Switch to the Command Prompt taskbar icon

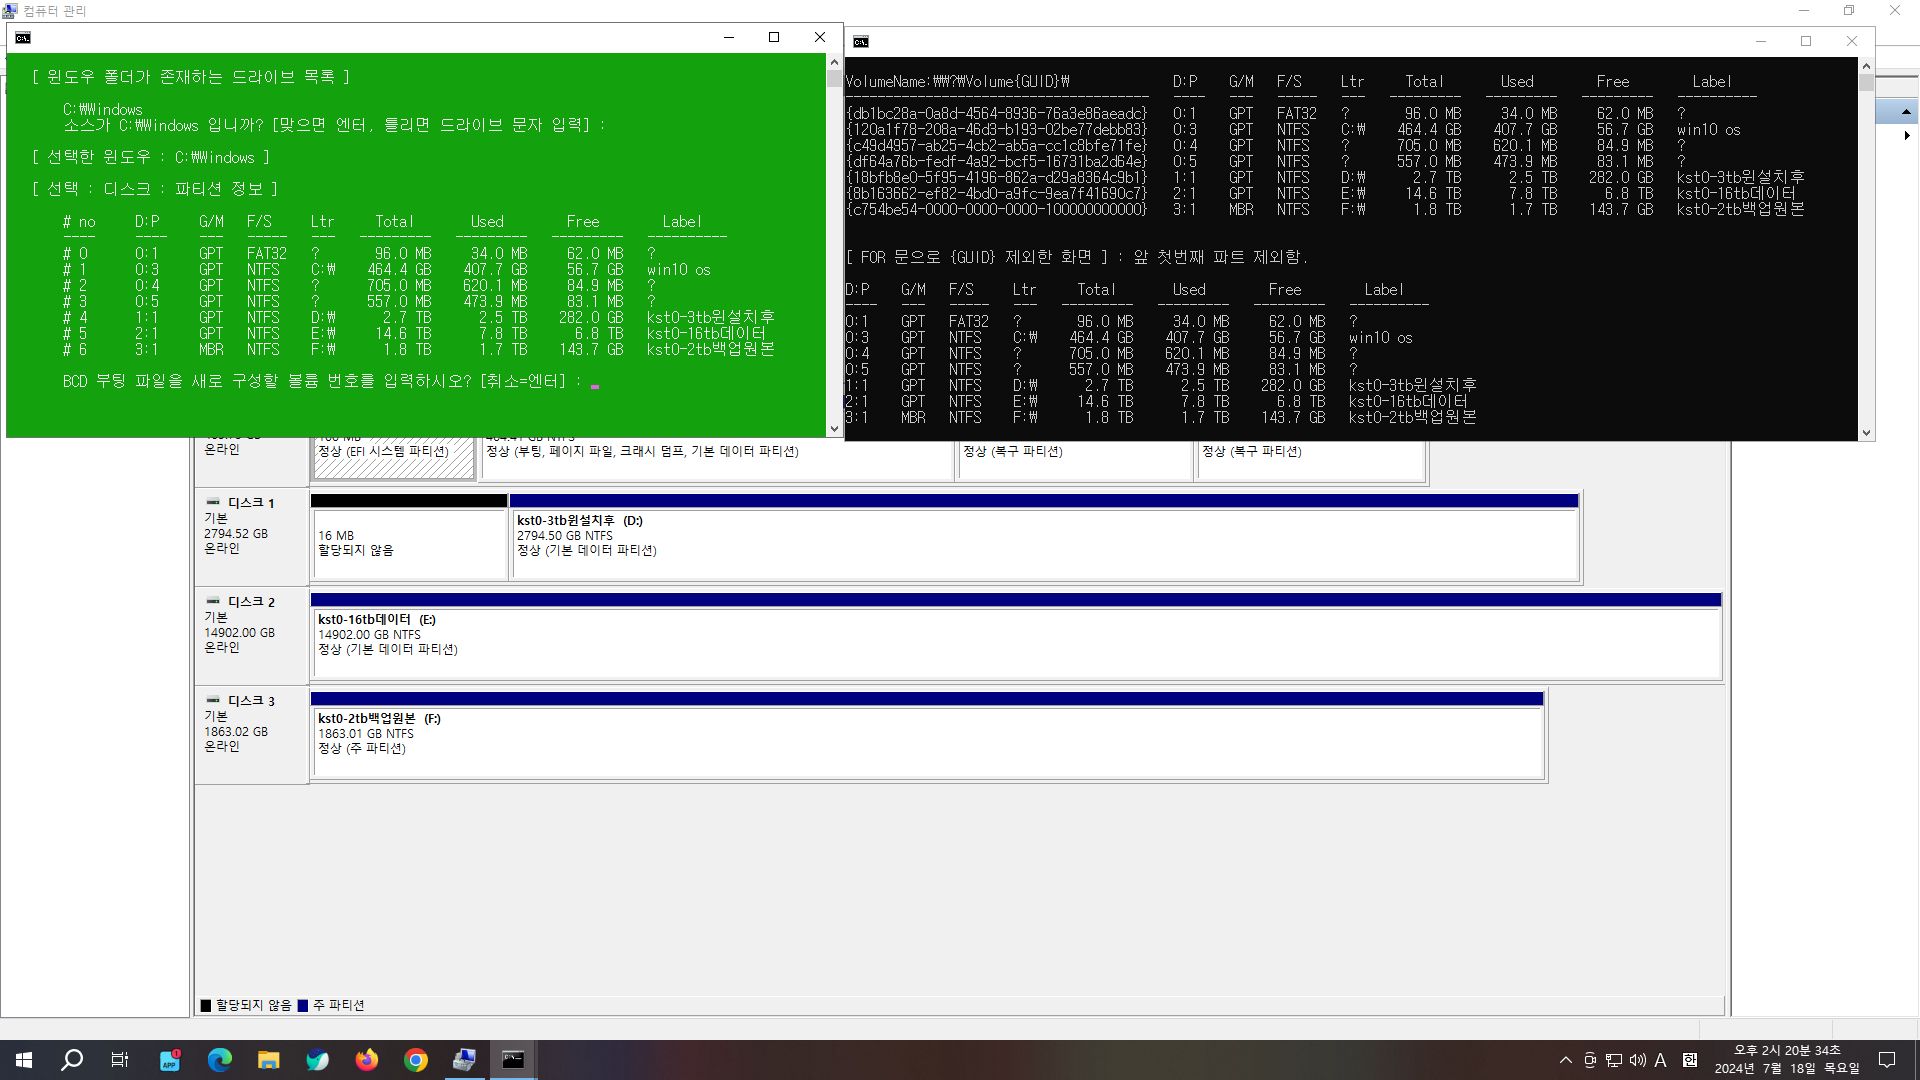(513, 1060)
